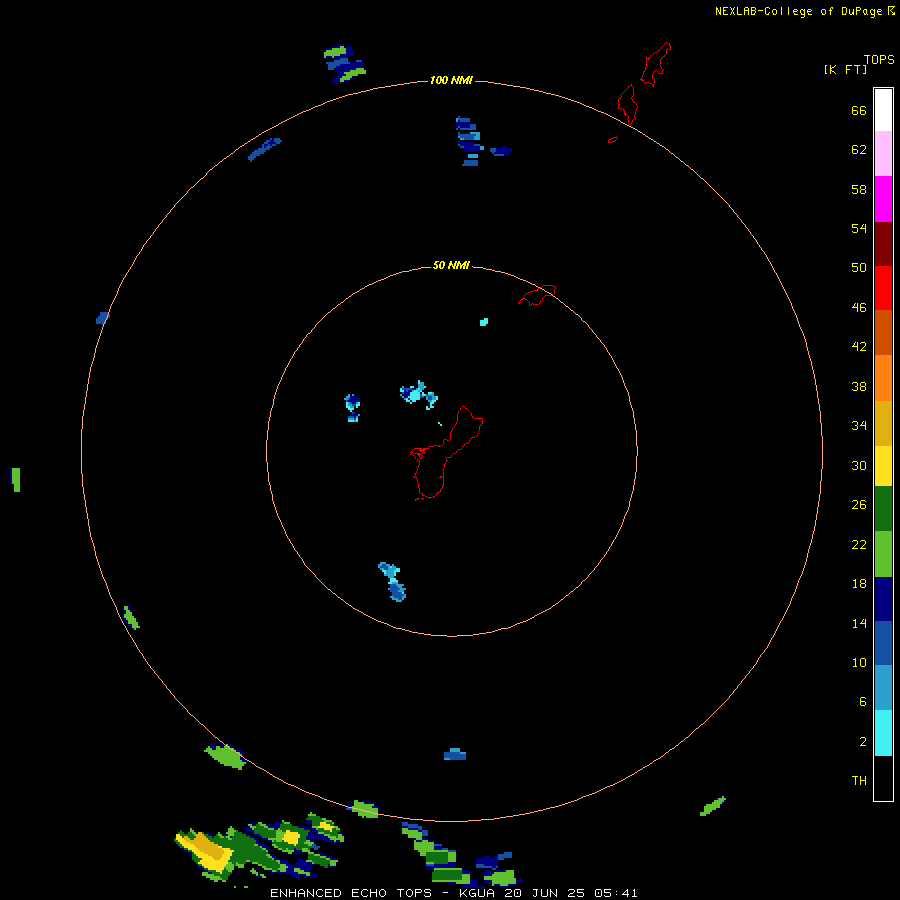Click the "50 NMI" range ring label

pyautogui.click(x=451, y=265)
